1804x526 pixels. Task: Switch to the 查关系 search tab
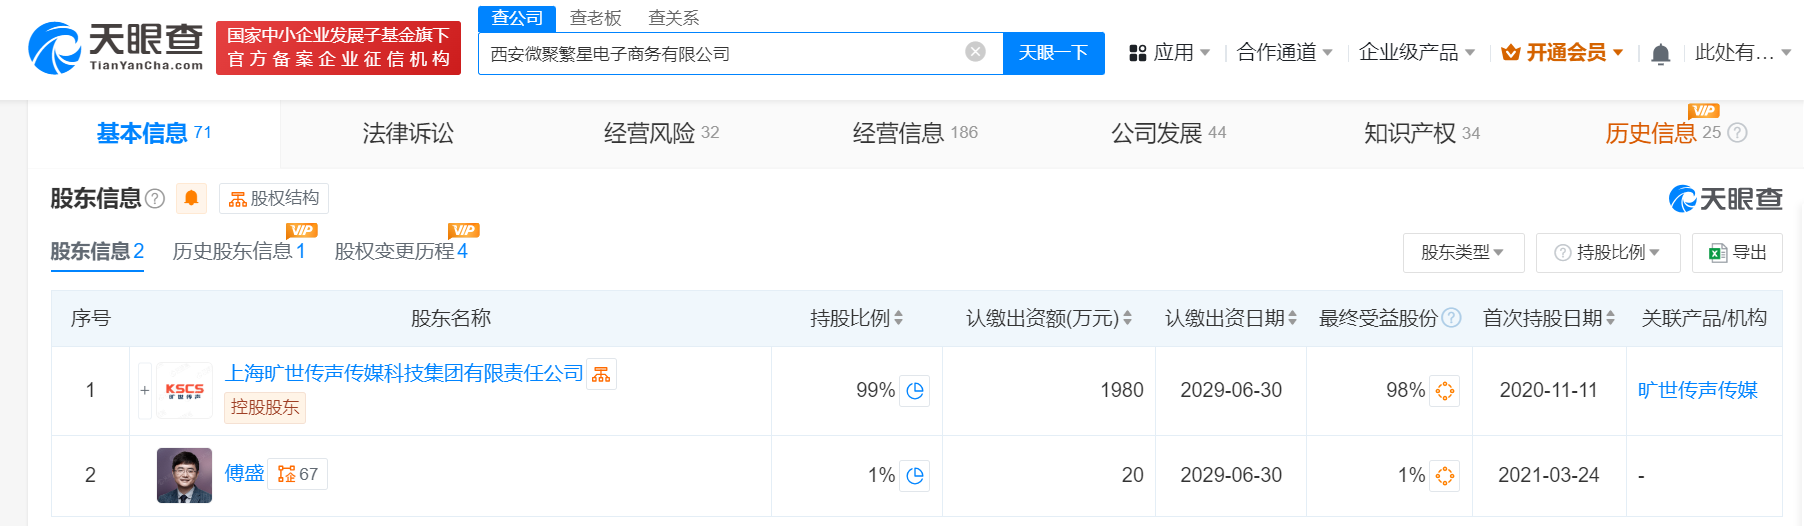click(674, 18)
